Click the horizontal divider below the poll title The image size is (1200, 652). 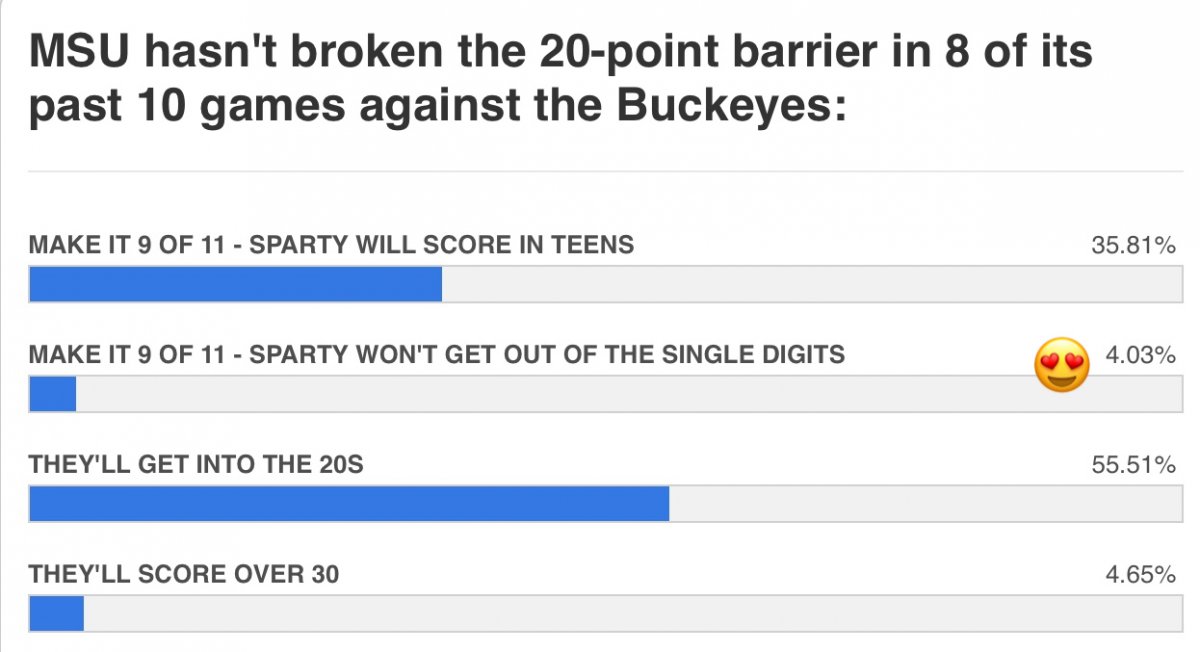point(602,171)
